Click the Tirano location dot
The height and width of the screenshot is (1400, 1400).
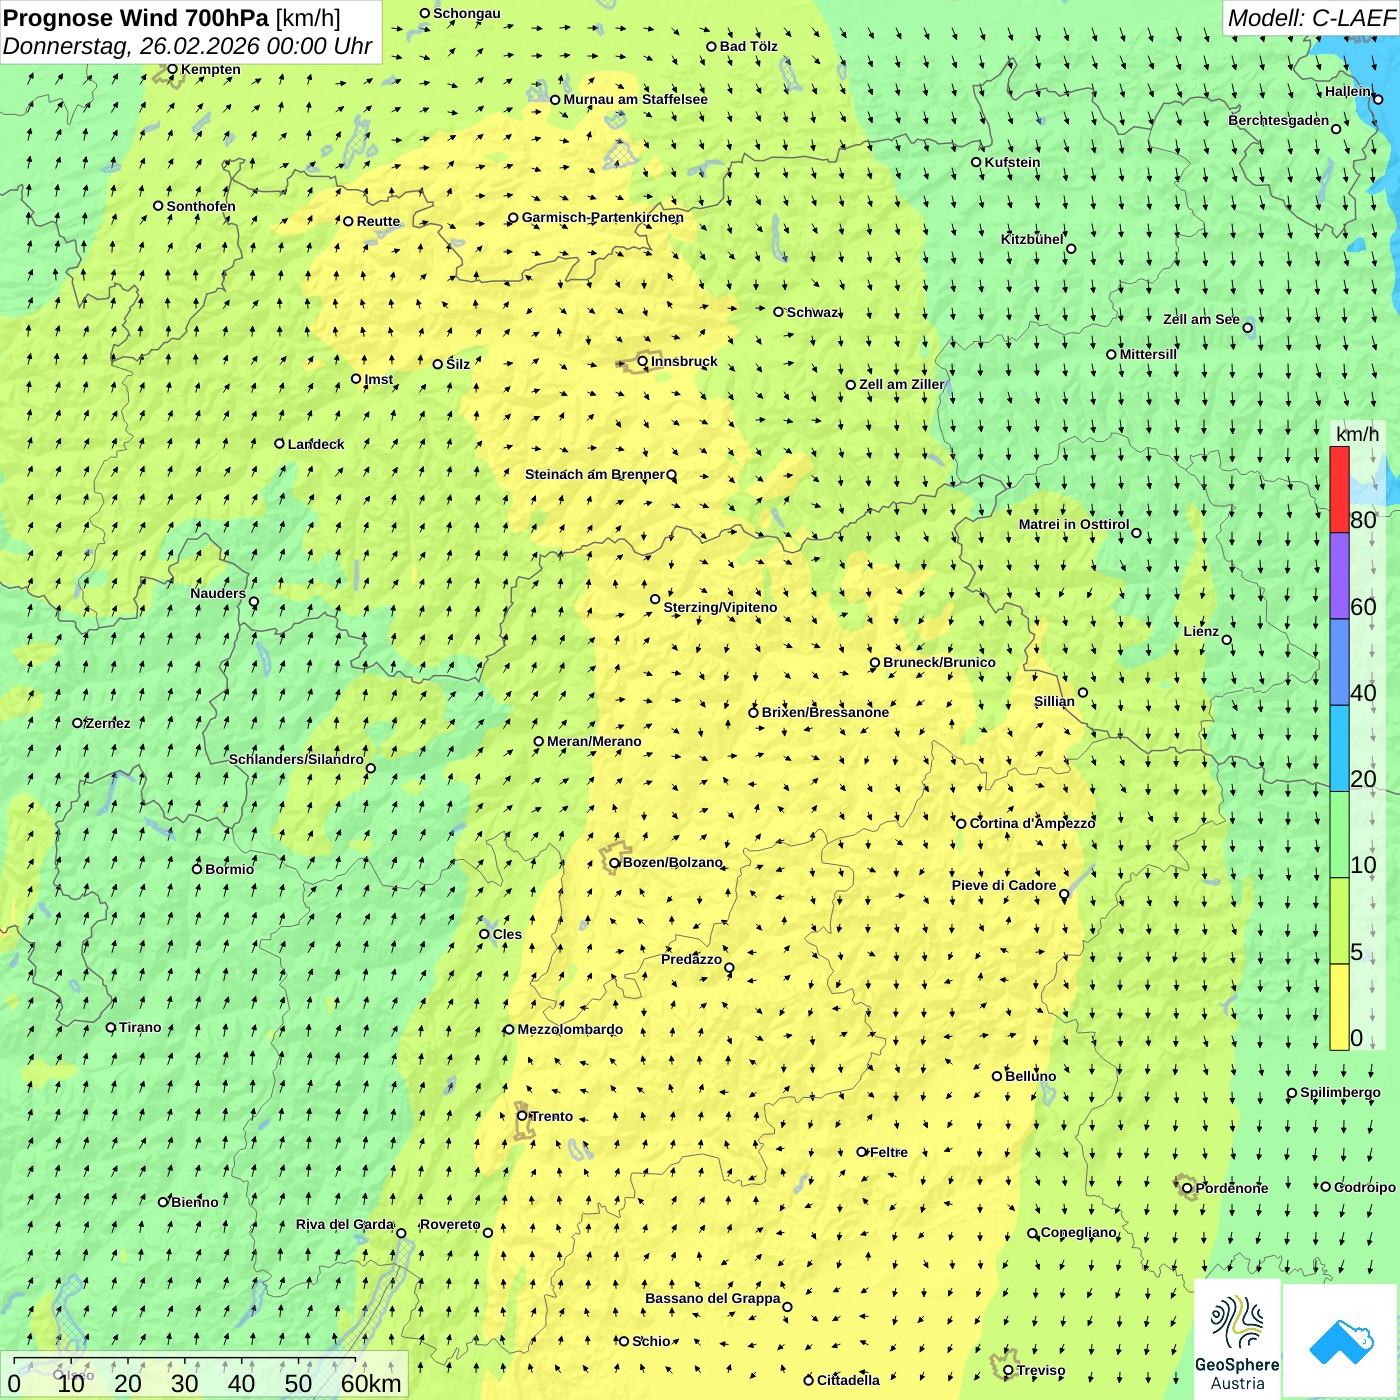coord(111,1028)
